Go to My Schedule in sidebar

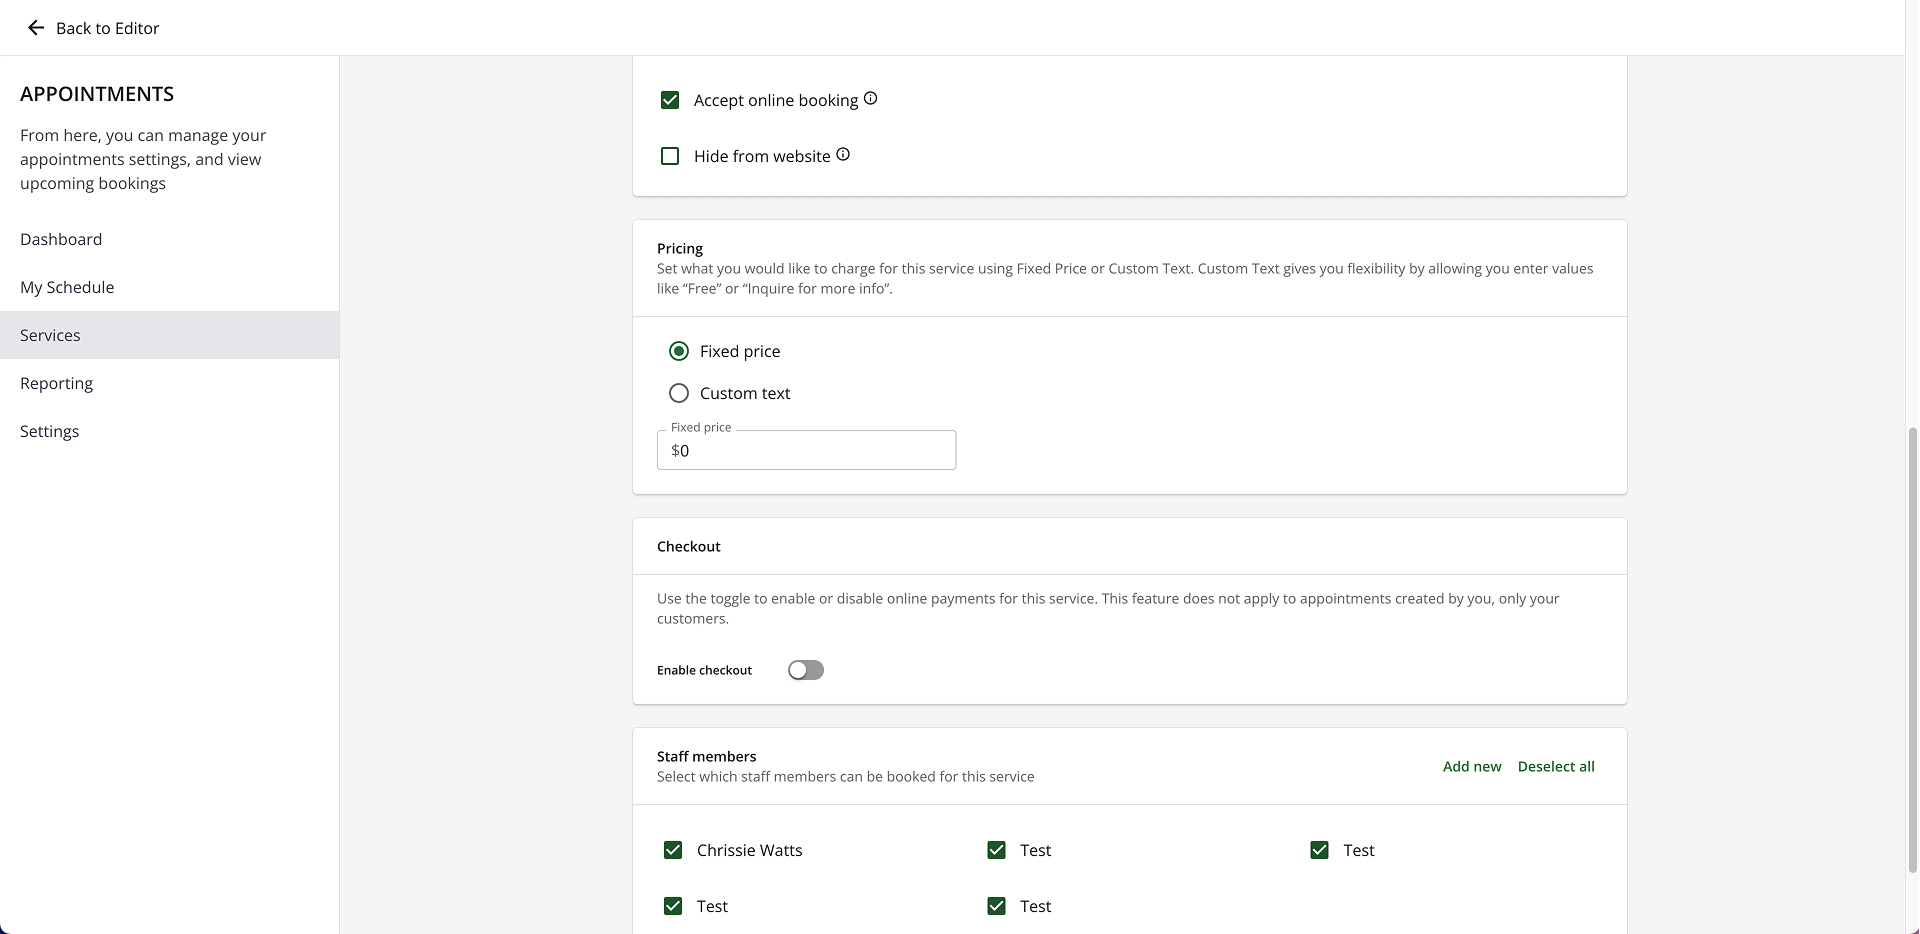pos(67,287)
